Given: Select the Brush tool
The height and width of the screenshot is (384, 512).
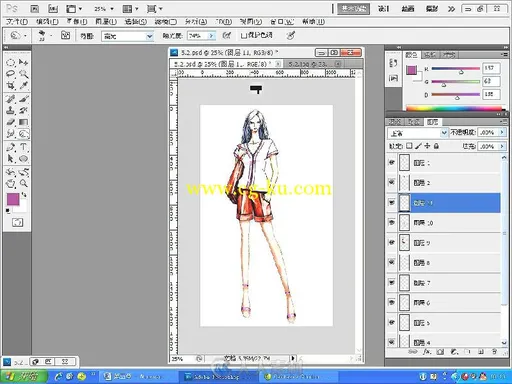Looking at the screenshot, I should point(23,99).
